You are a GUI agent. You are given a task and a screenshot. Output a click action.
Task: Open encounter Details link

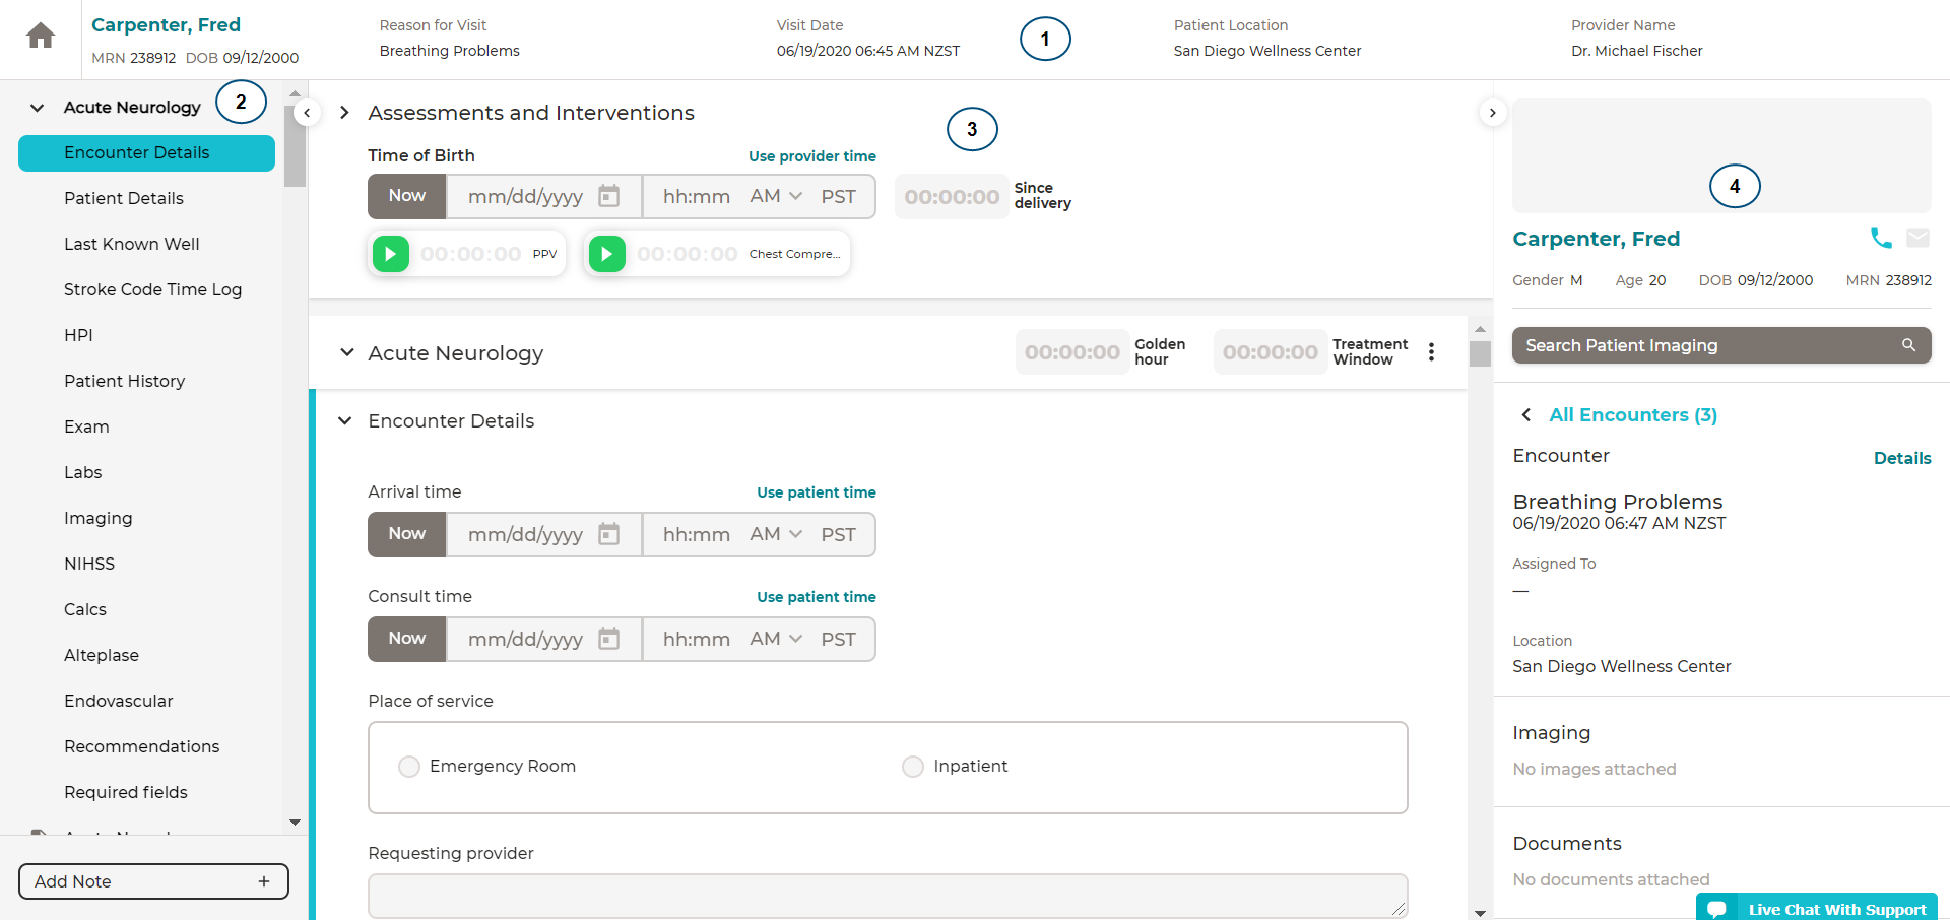1902,458
